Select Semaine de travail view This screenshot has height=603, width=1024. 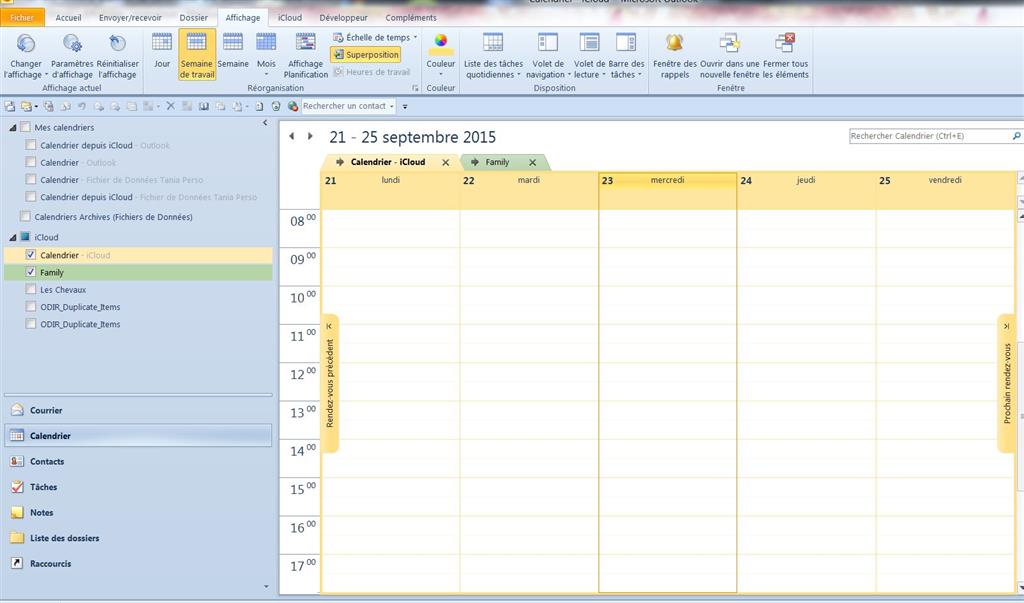click(197, 55)
